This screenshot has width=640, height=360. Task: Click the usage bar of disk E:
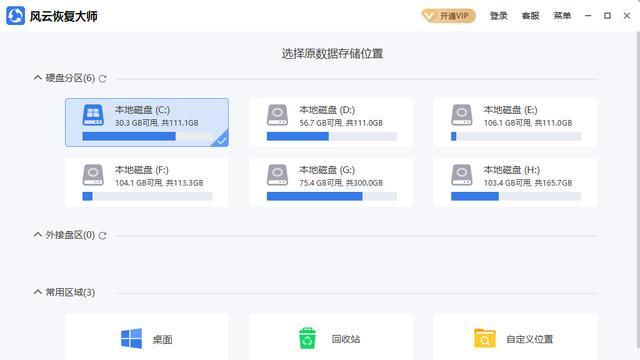point(516,136)
